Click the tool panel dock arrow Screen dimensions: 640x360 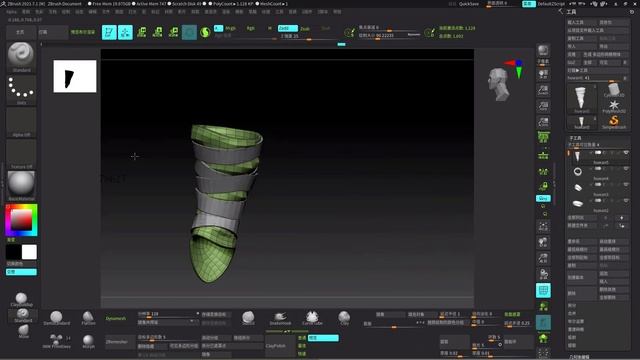[561, 11]
